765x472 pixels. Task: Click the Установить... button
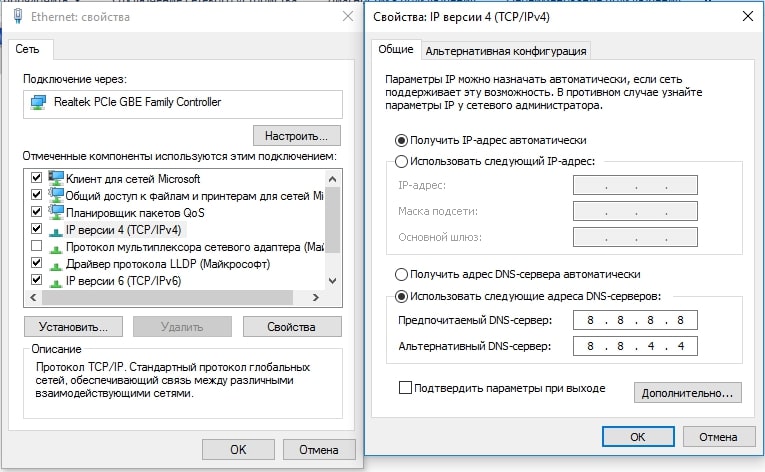73,327
